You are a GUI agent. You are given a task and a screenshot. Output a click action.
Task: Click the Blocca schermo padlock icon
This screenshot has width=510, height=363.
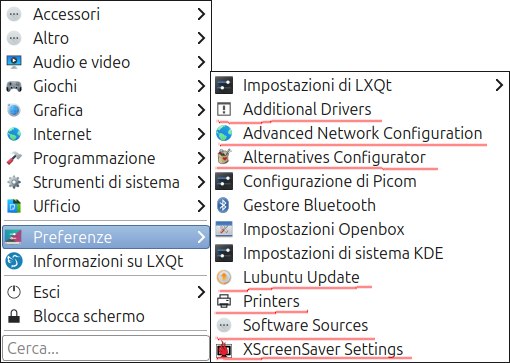point(14,316)
